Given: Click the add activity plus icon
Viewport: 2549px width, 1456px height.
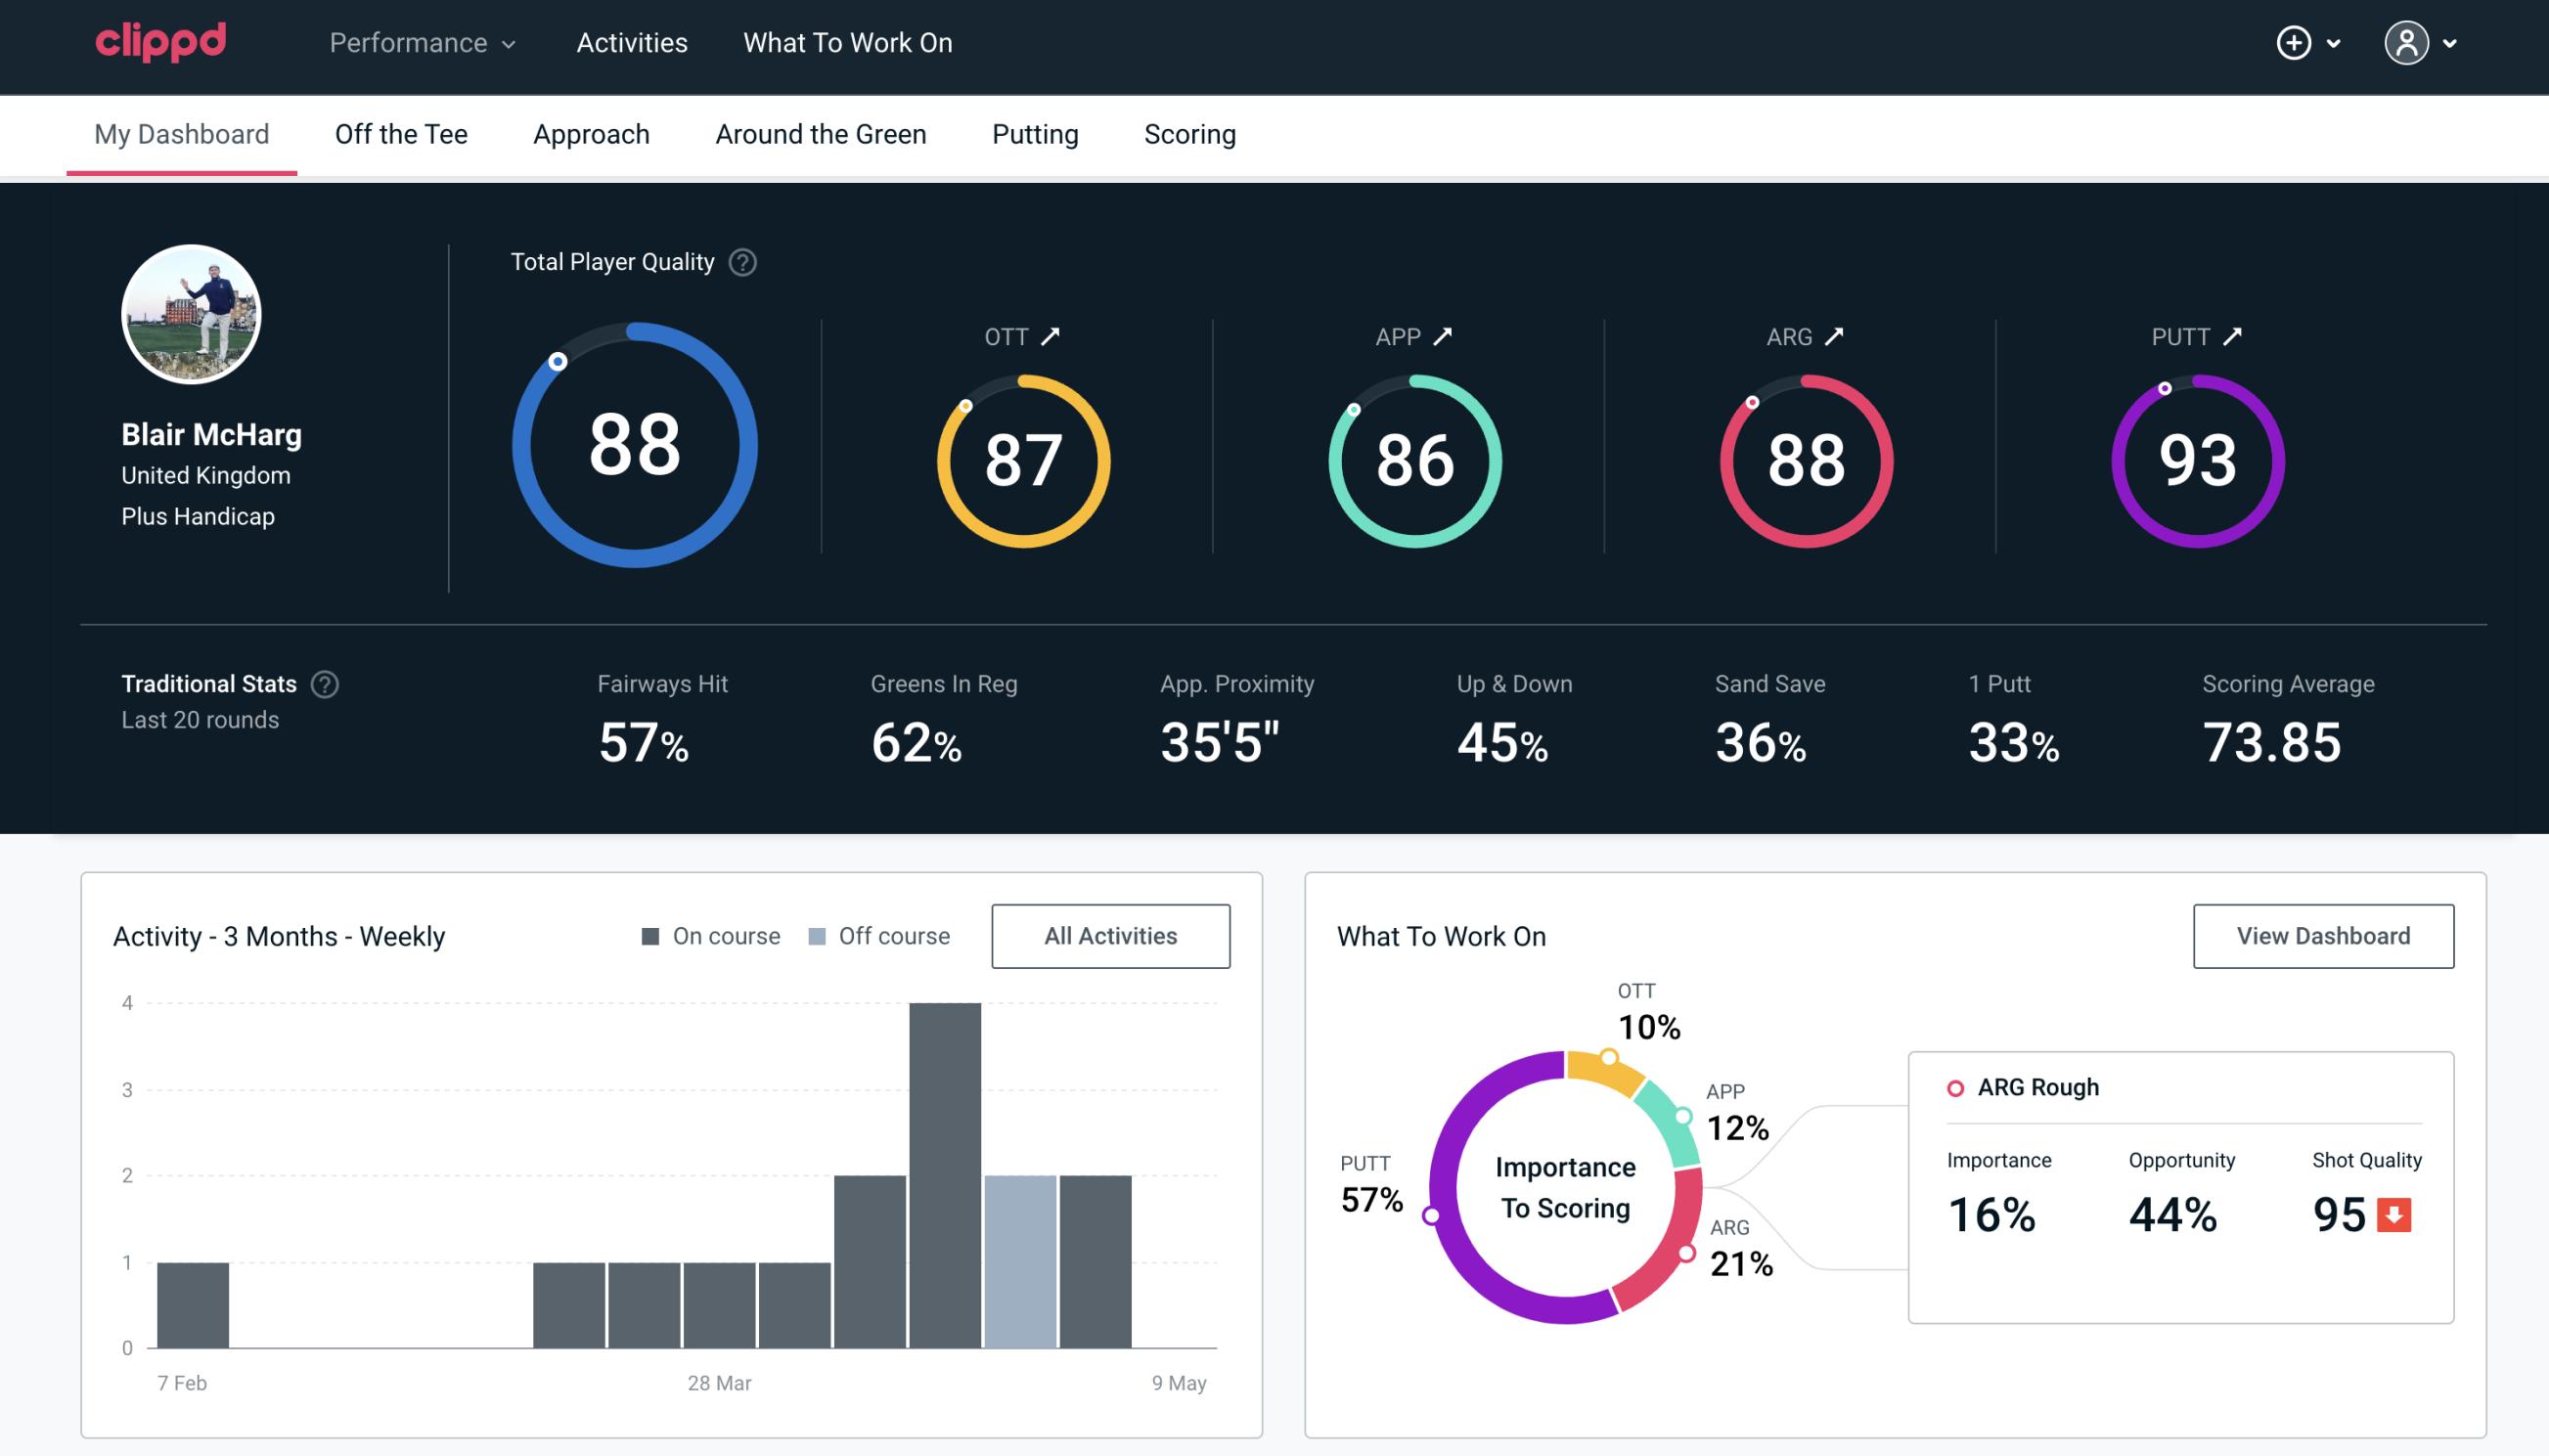Looking at the screenshot, I should [x=2295, y=44].
